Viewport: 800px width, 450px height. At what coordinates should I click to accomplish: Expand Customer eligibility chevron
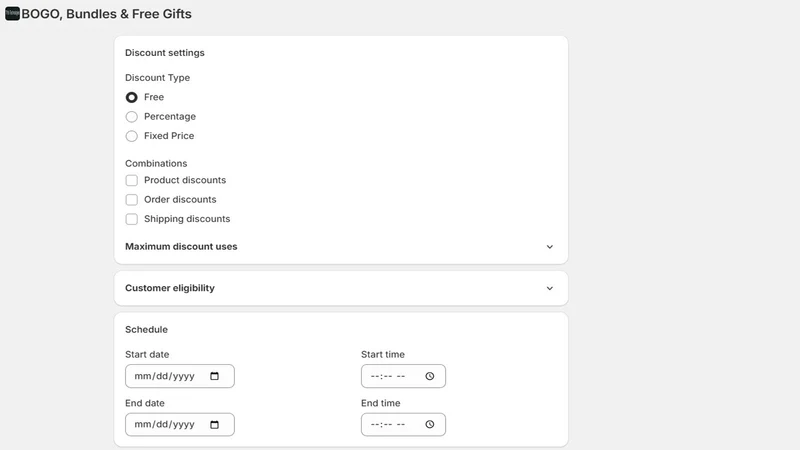pos(549,288)
